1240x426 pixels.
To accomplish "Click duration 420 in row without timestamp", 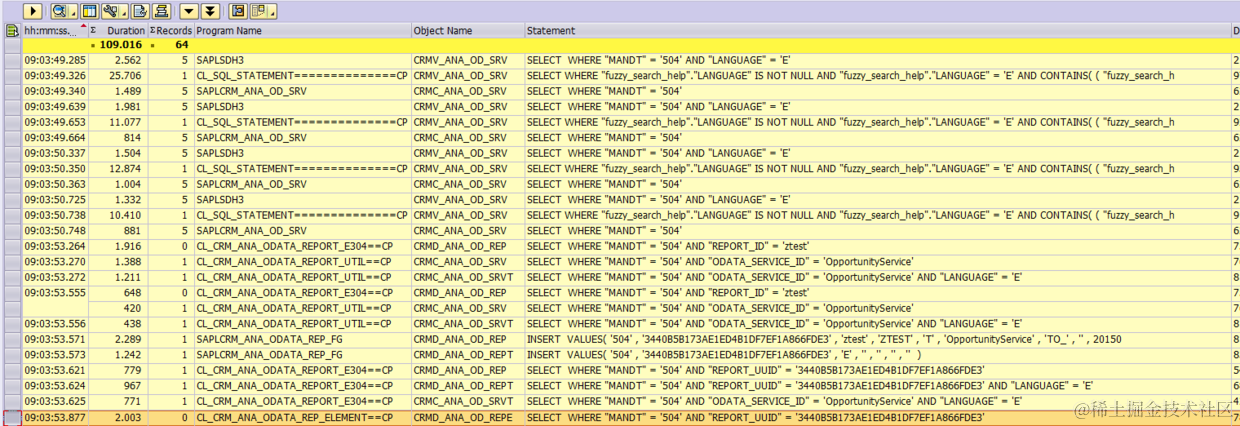I will point(133,308).
